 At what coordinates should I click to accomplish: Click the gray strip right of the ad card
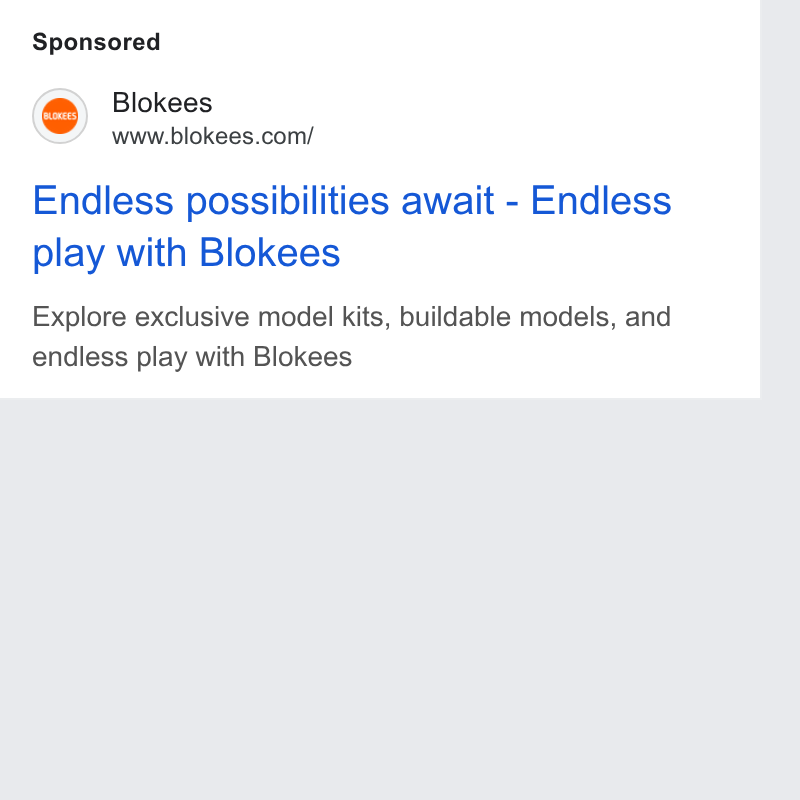[780, 199]
